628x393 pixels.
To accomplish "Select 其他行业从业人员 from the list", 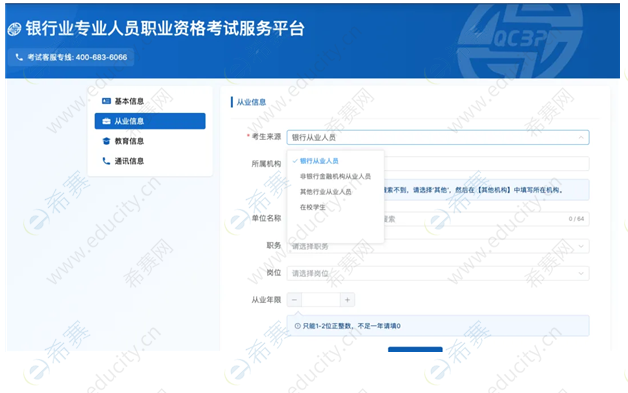I will pyautogui.click(x=326, y=192).
